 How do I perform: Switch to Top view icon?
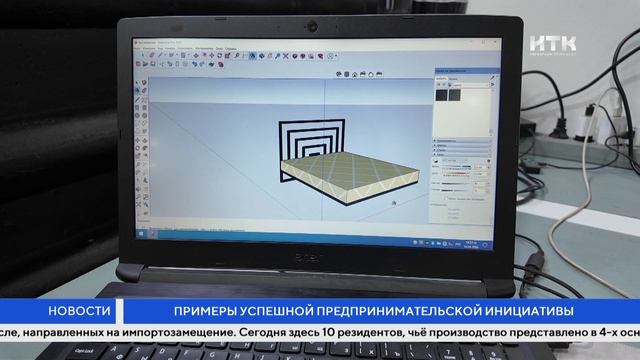[x=347, y=74]
